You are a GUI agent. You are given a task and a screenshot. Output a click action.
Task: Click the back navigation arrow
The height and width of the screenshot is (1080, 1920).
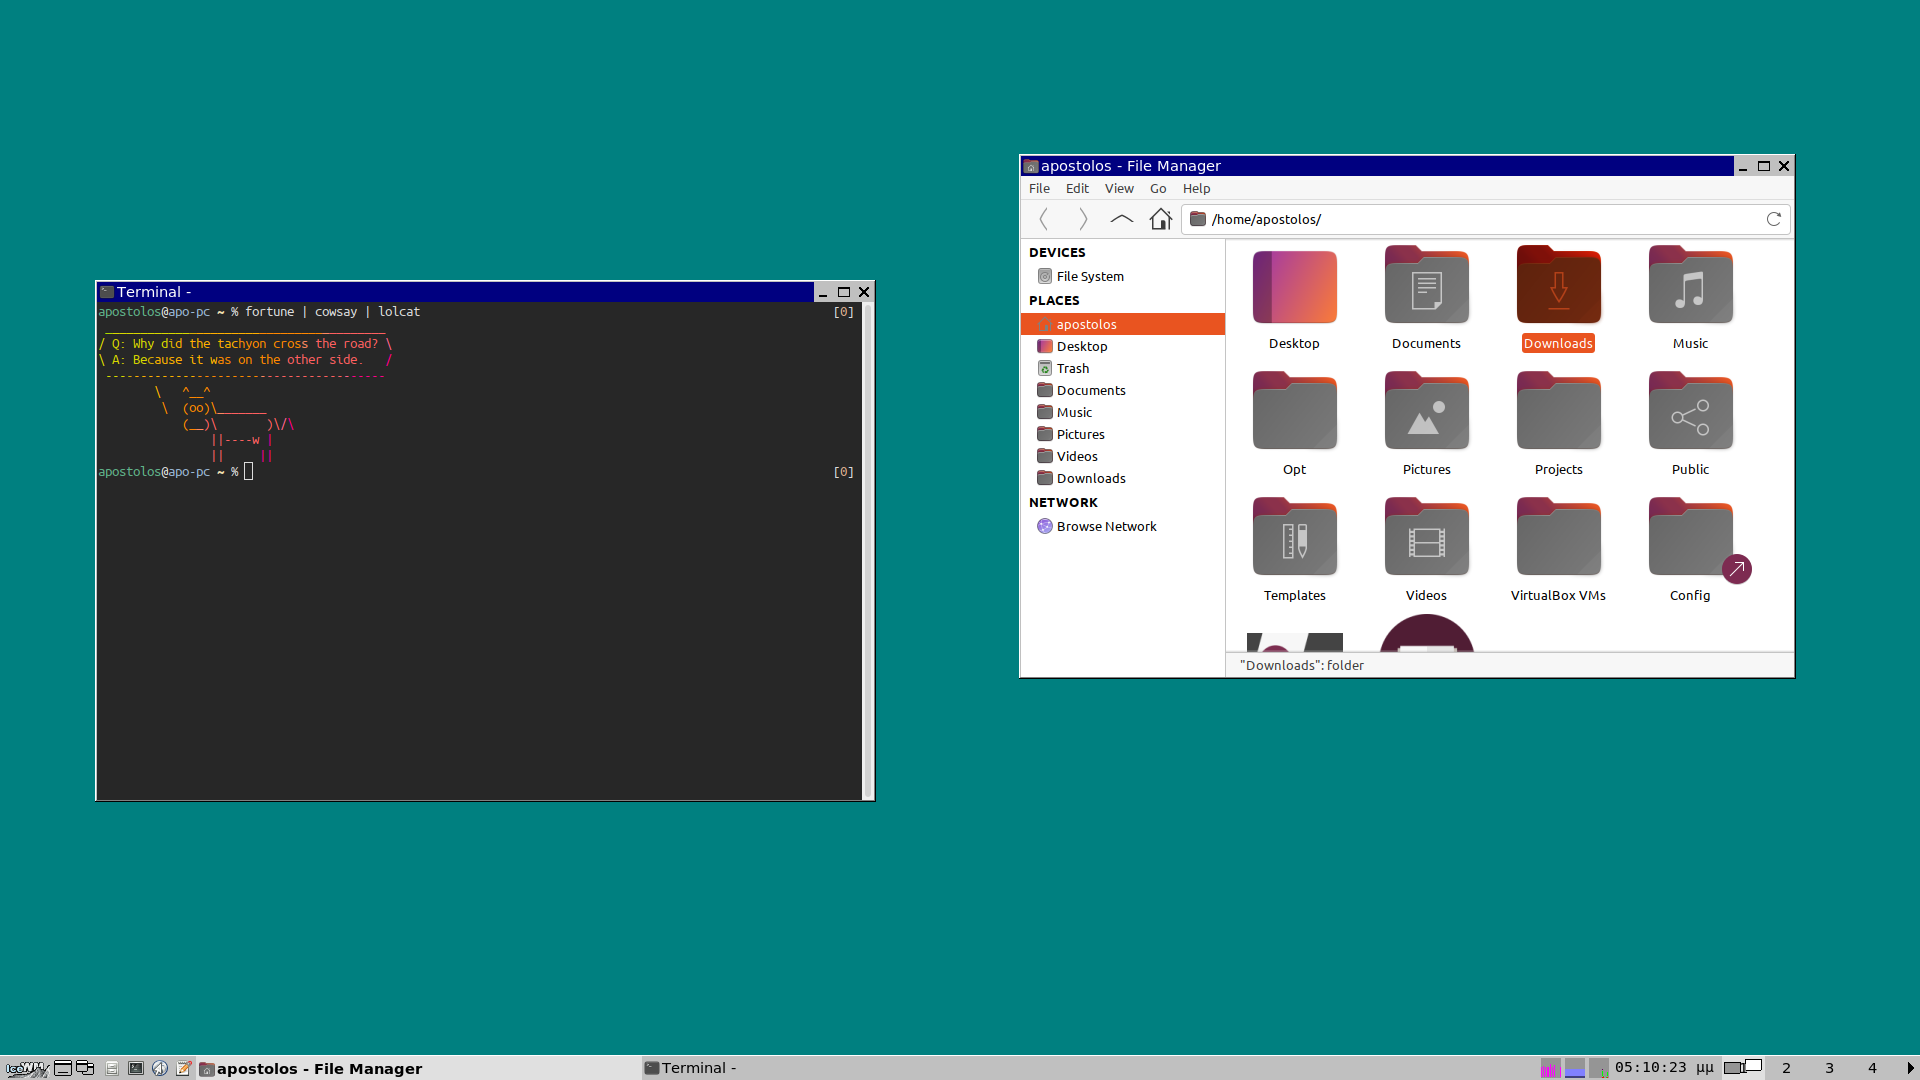(x=1044, y=219)
